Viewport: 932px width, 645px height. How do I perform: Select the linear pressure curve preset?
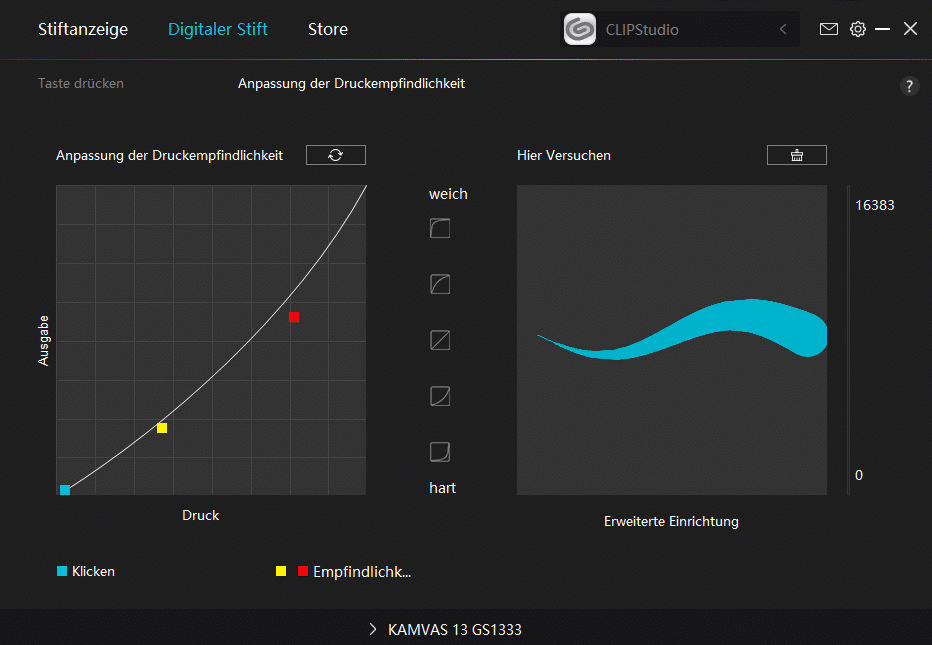pyautogui.click(x=440, y=340)
